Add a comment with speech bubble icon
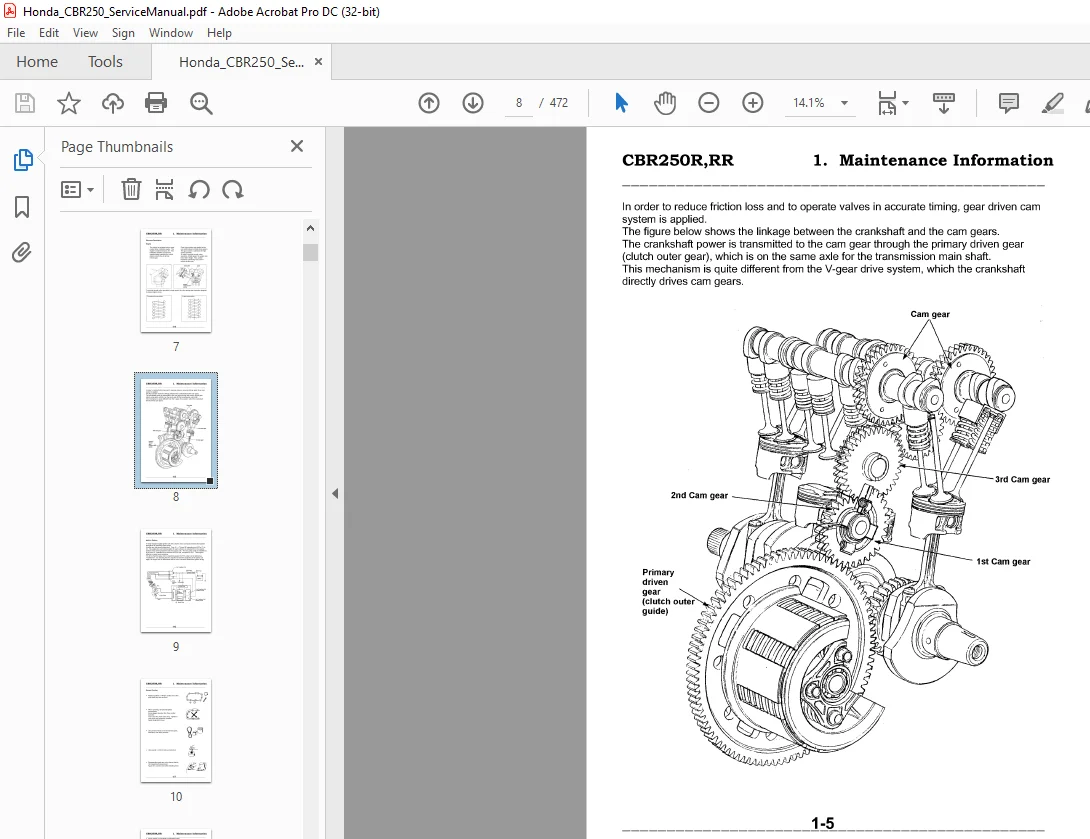The width and height of the screenshot is (1090, 839). coord(1009,103)
